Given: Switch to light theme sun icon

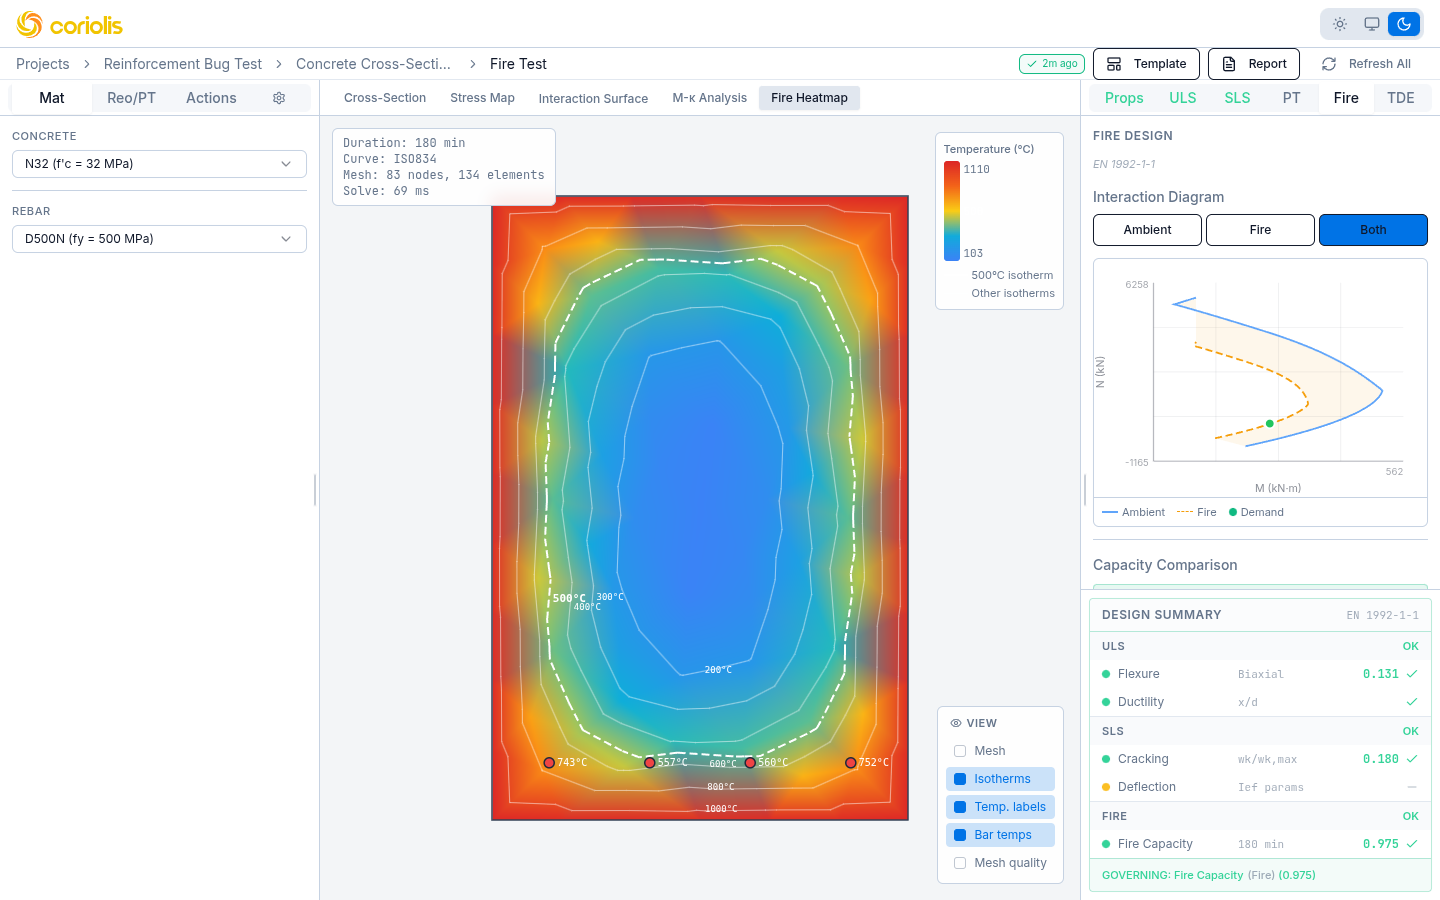Looking at the screenshot, I should pyautogui.click(x=1340, y=24).
